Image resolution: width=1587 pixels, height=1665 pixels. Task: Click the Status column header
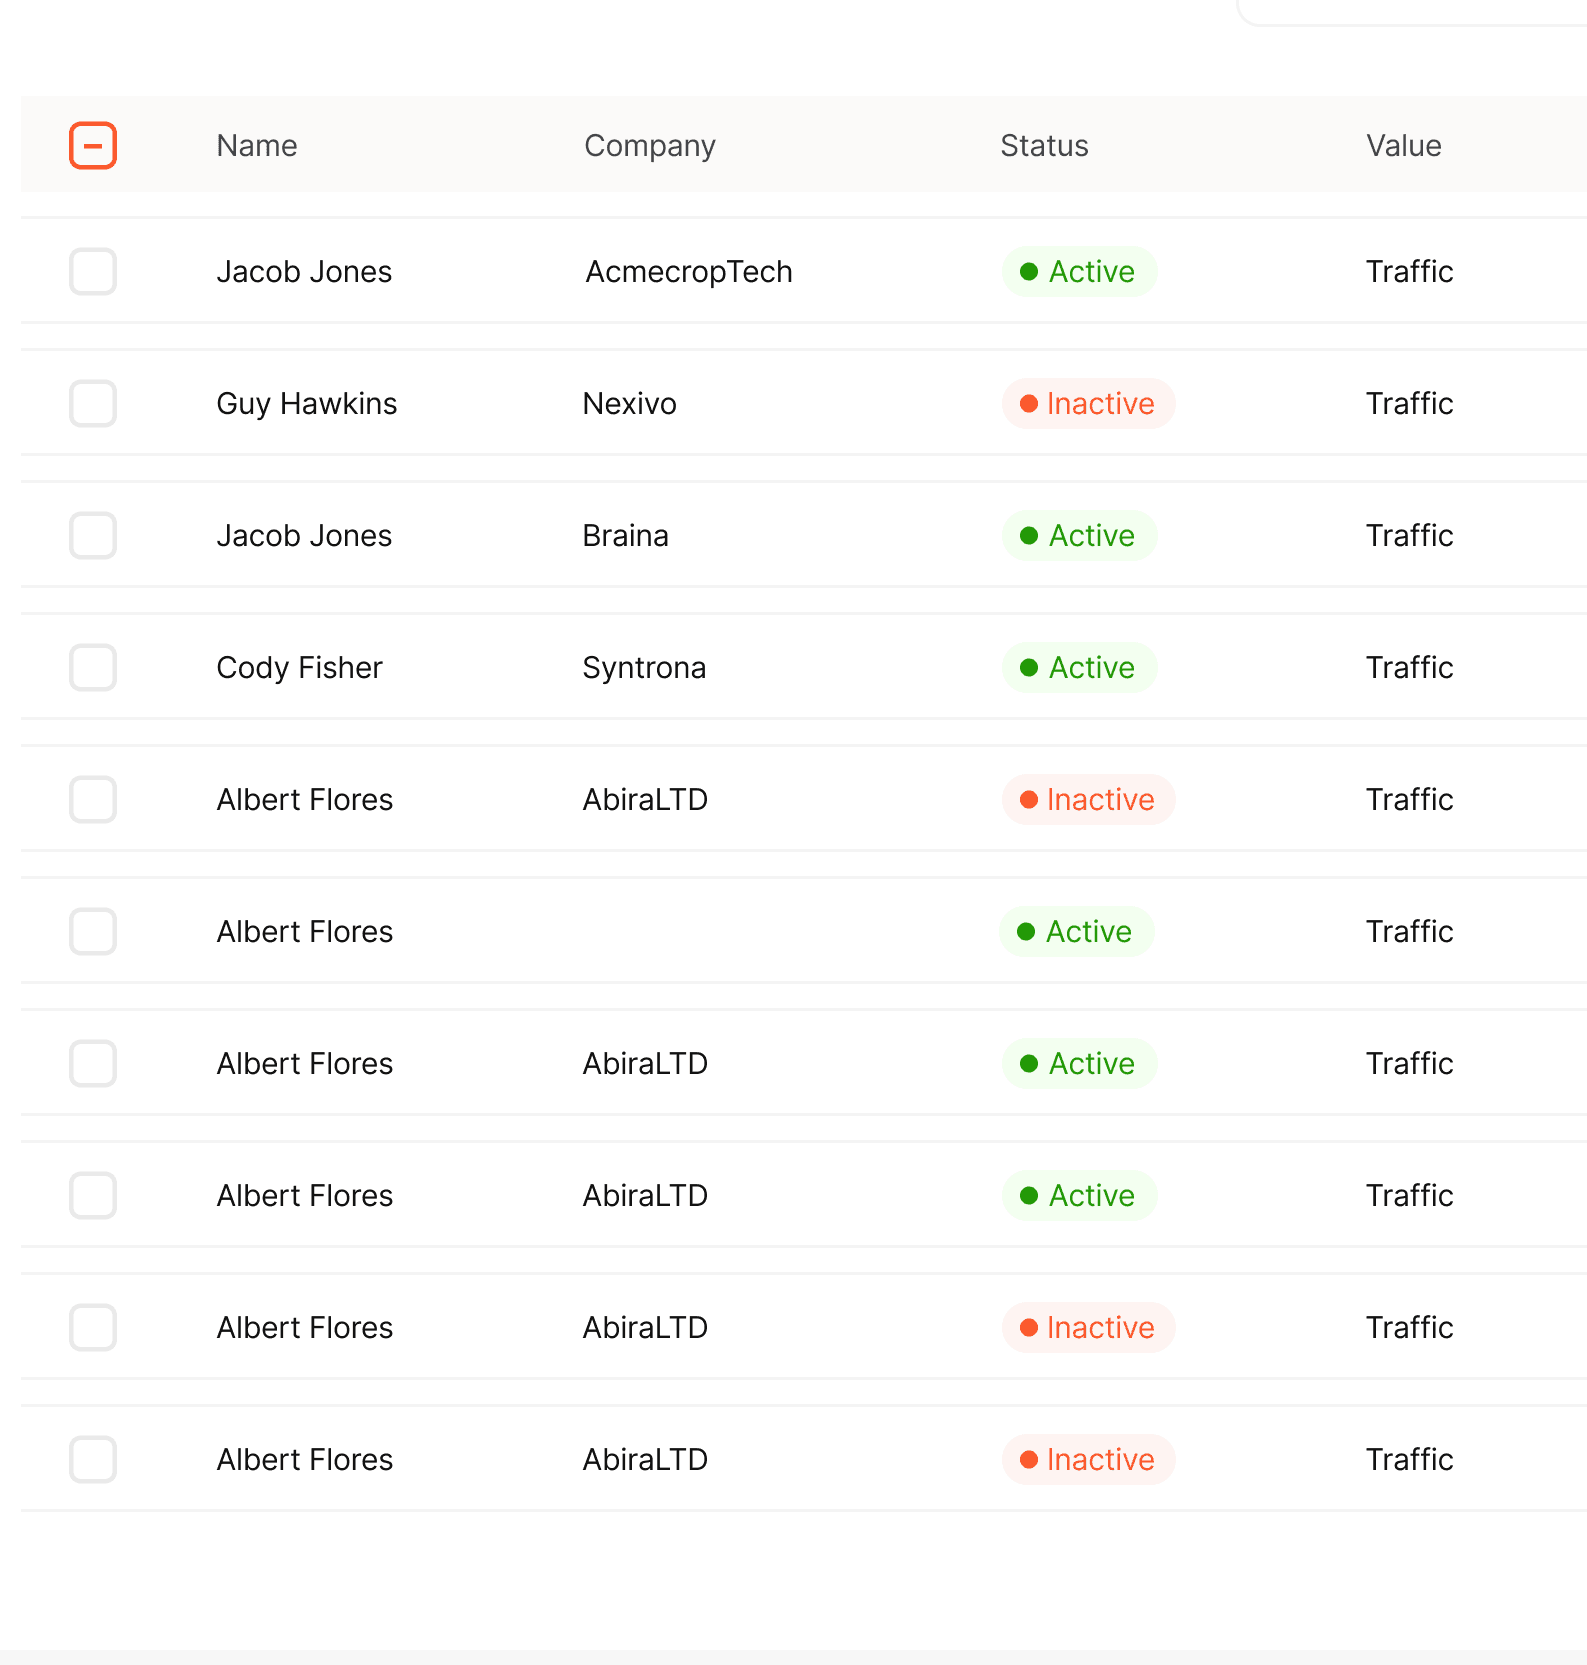point(1044,146)
